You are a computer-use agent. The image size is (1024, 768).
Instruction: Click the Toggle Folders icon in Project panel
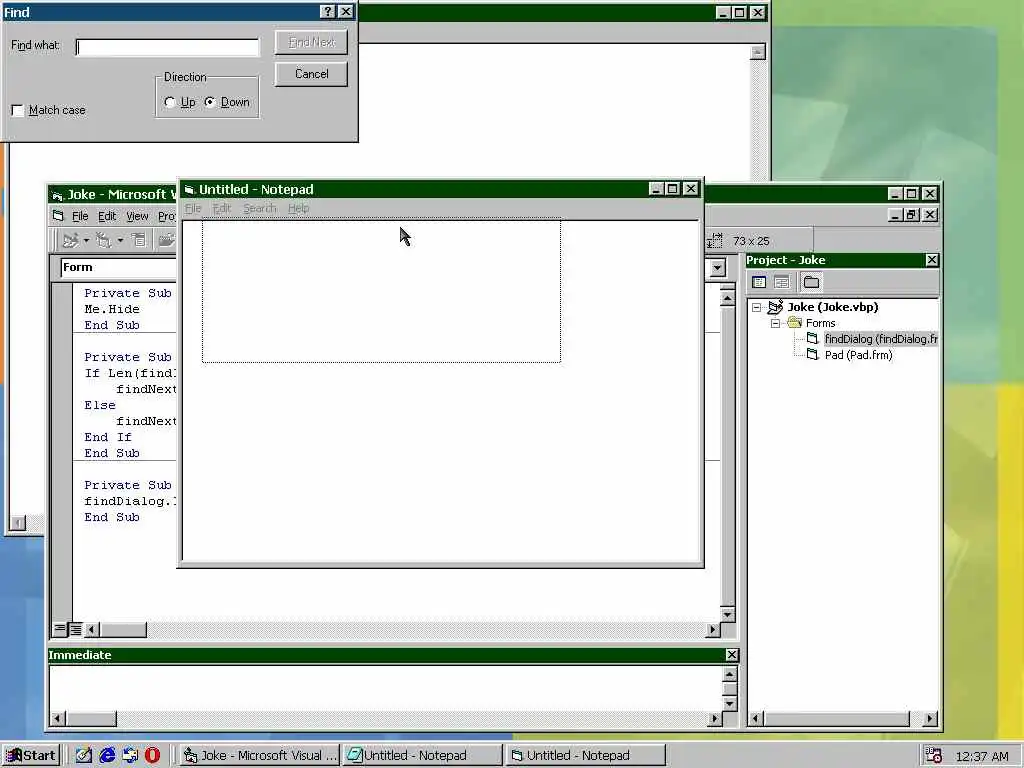click(811, 282)
